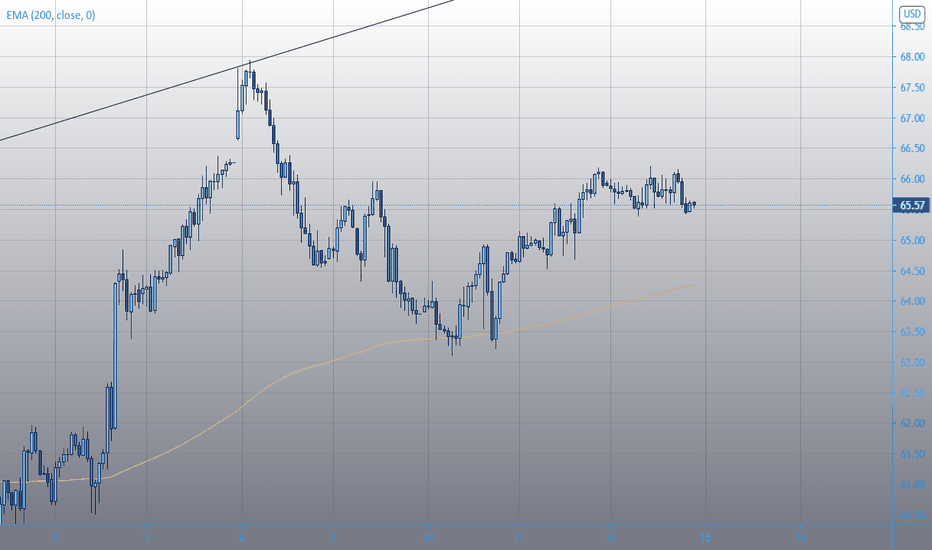Click date label 16 on time axis
The width and height of the screenshot is (932, 550).
coord(801,537)
